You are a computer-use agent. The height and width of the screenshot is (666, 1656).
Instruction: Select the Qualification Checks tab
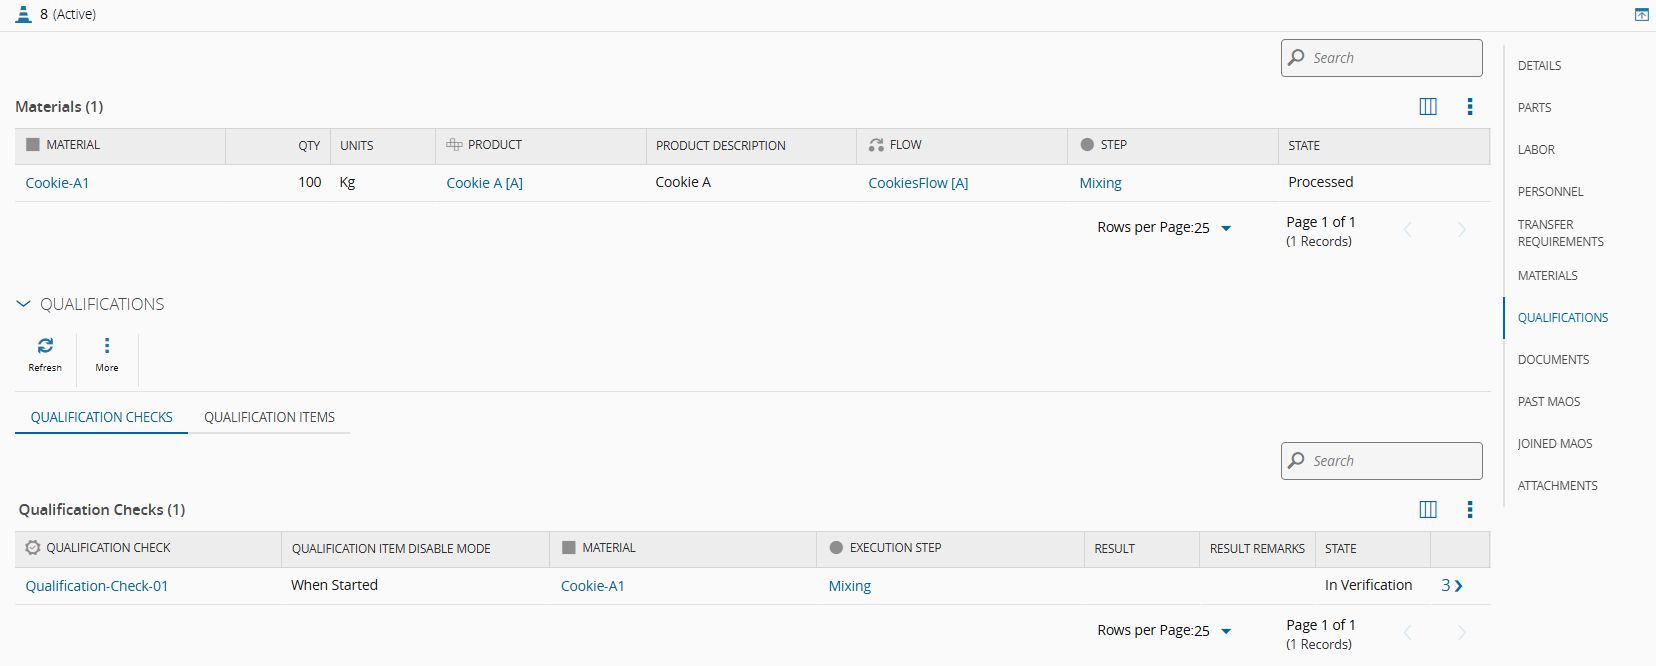[101, 417]
